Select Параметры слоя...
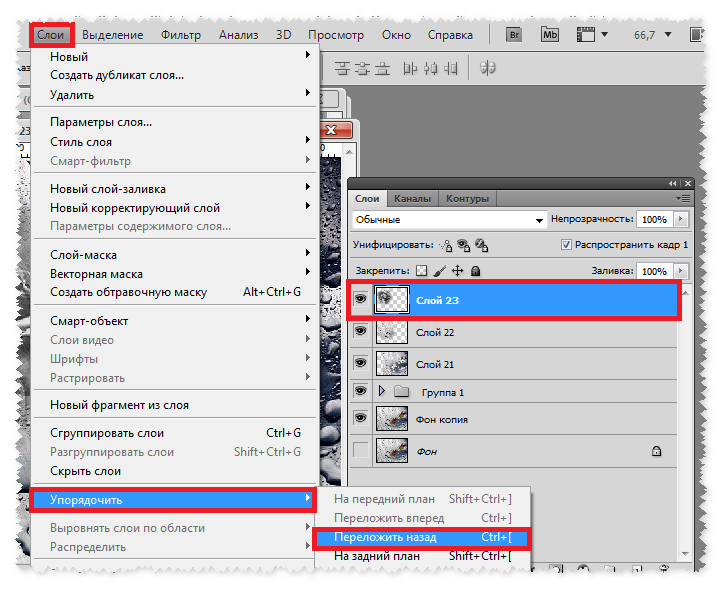The width and height of the screenshot is (723, 589). (x=175, y=122)
